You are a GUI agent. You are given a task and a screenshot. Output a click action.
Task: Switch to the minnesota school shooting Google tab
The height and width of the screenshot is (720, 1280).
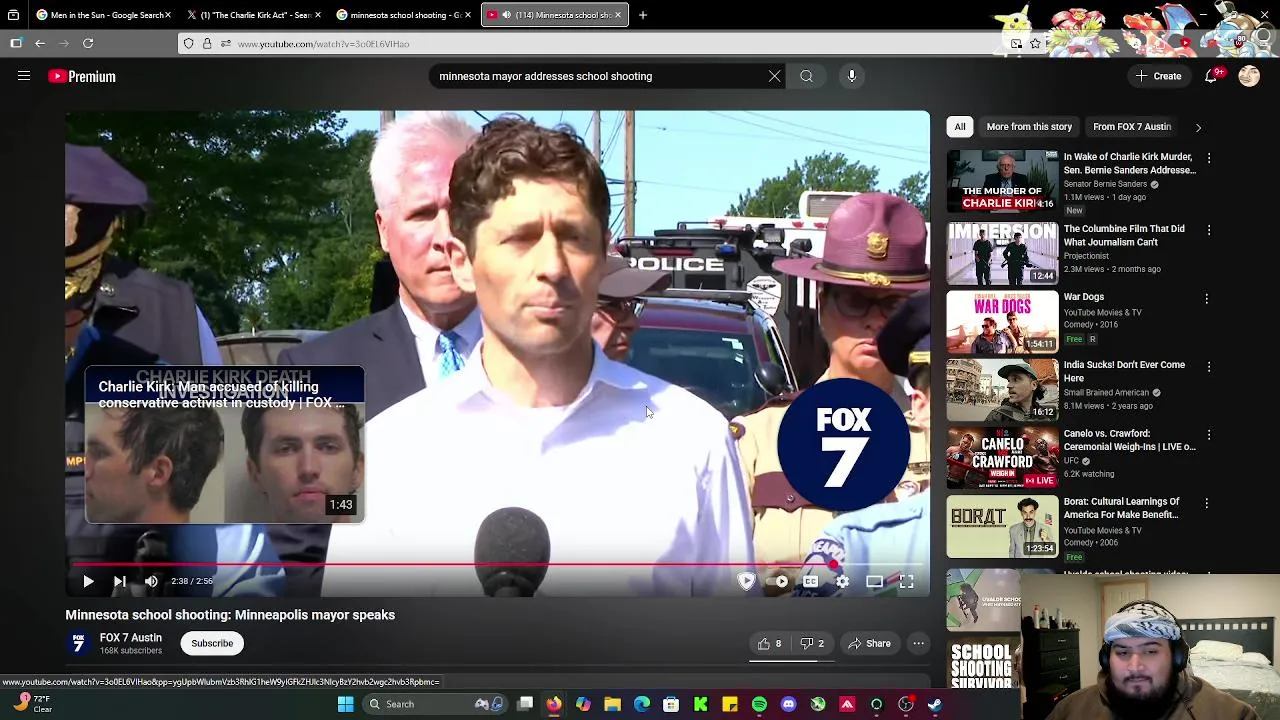coord(402,15)
